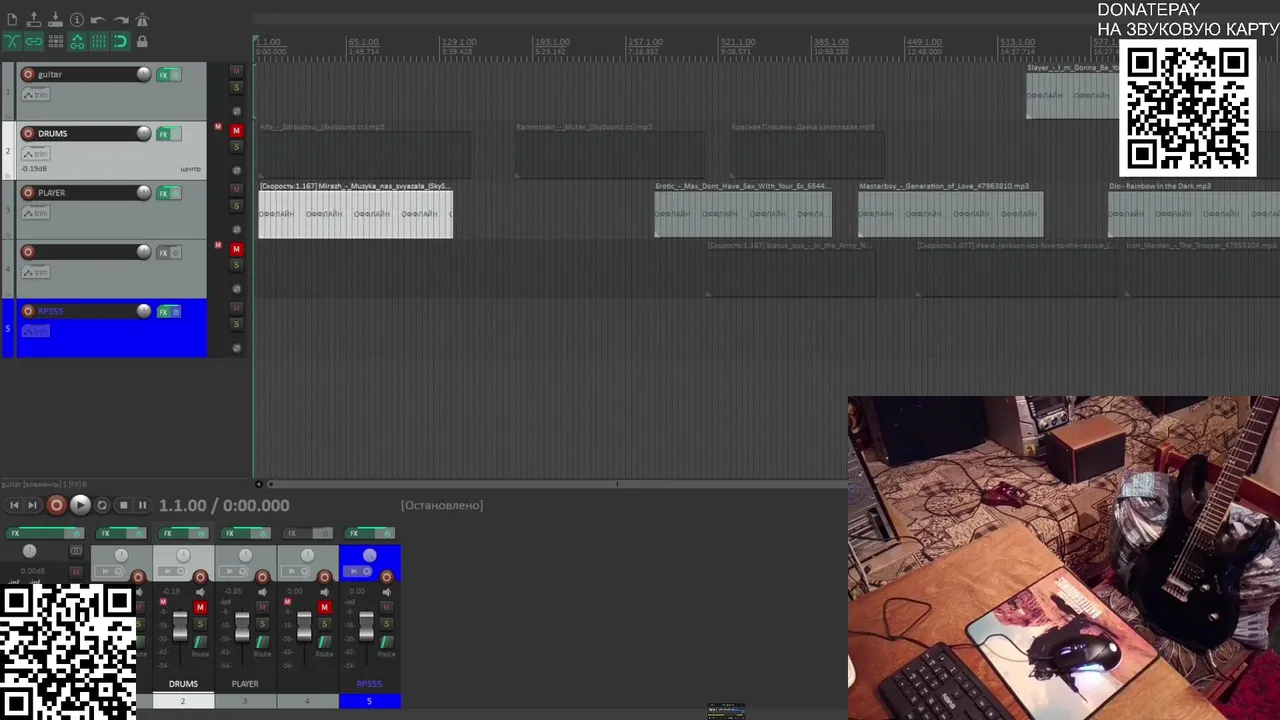
Task: Open DRUMS input dropdown in mixer
Action: [x=171, y=571]
